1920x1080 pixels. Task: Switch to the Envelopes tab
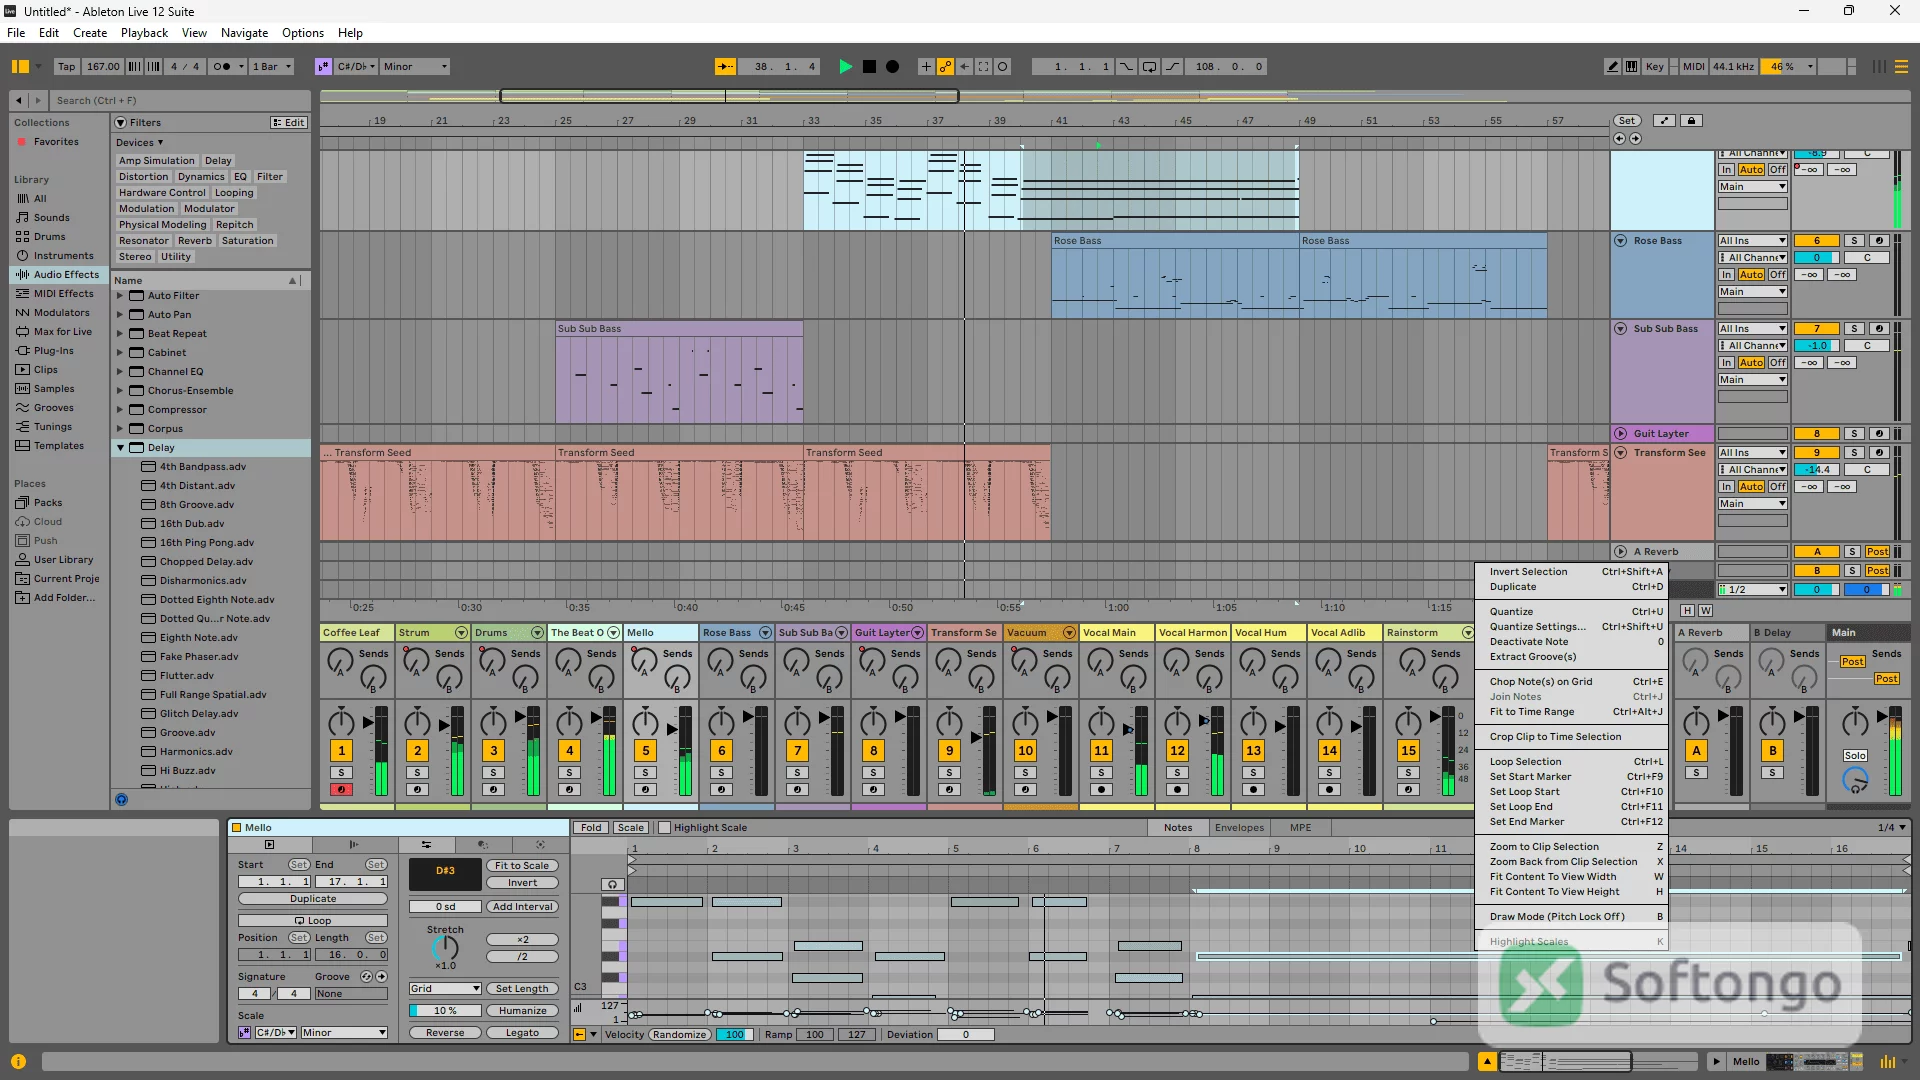[x=1239, y=828]
